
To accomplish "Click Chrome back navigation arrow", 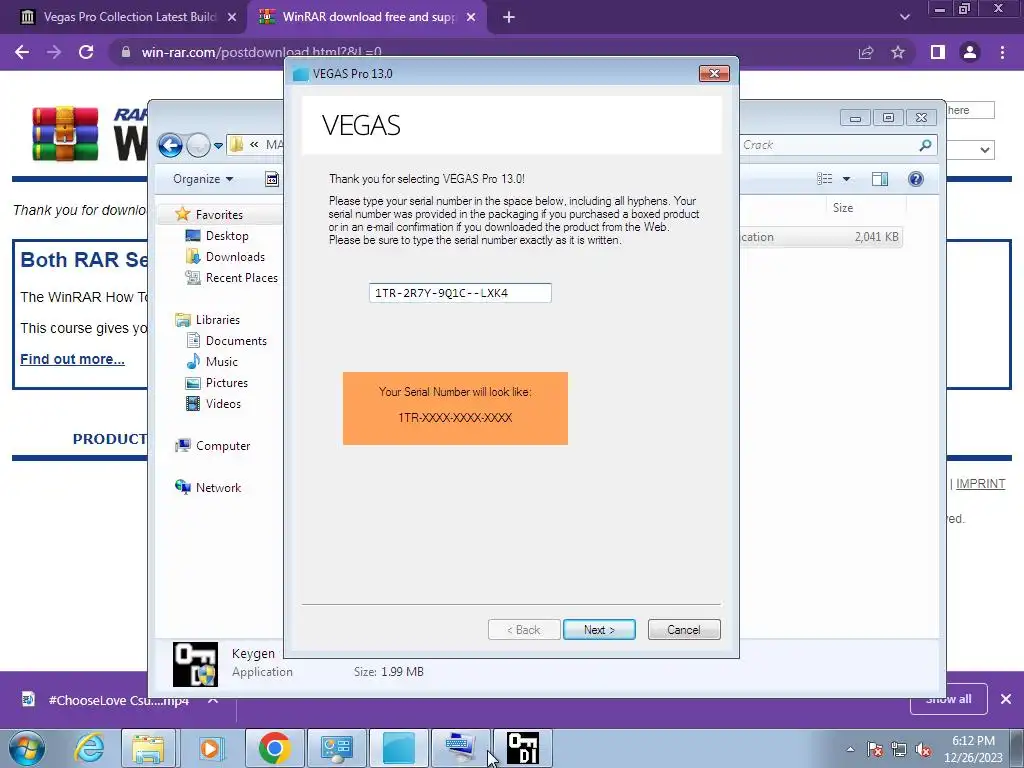I will (x=22, y=52).
